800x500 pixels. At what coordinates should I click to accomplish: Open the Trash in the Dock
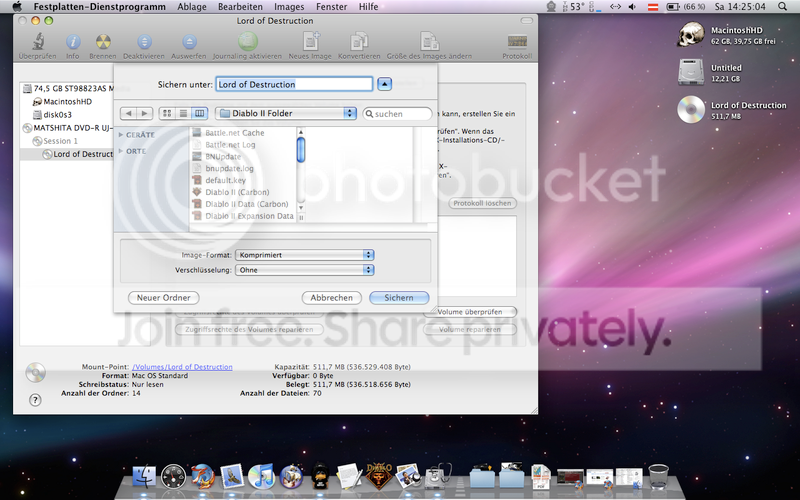[x=658, y=477]
